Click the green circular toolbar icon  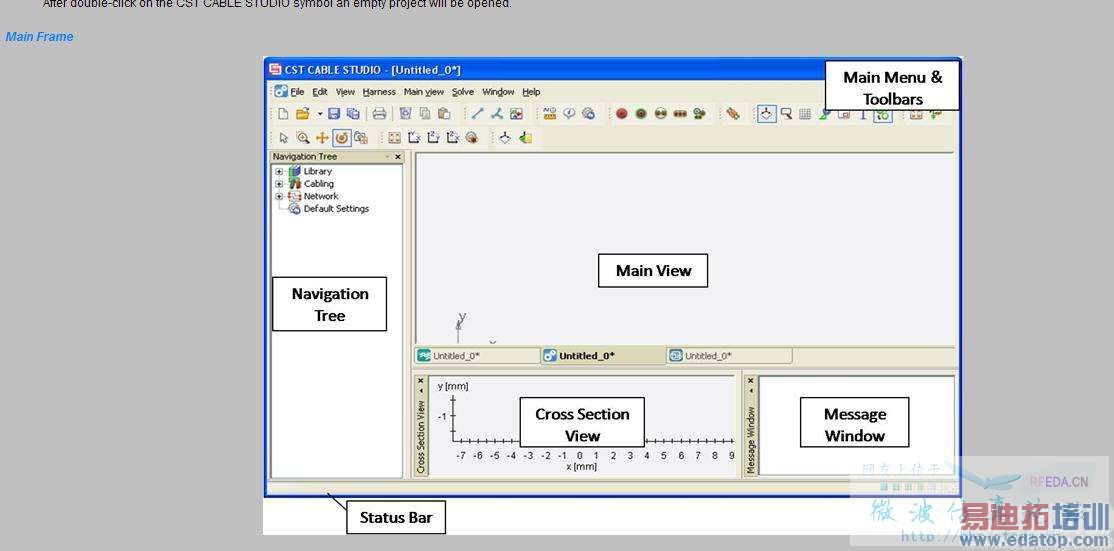pyautogui.click(x=641, y=114)
